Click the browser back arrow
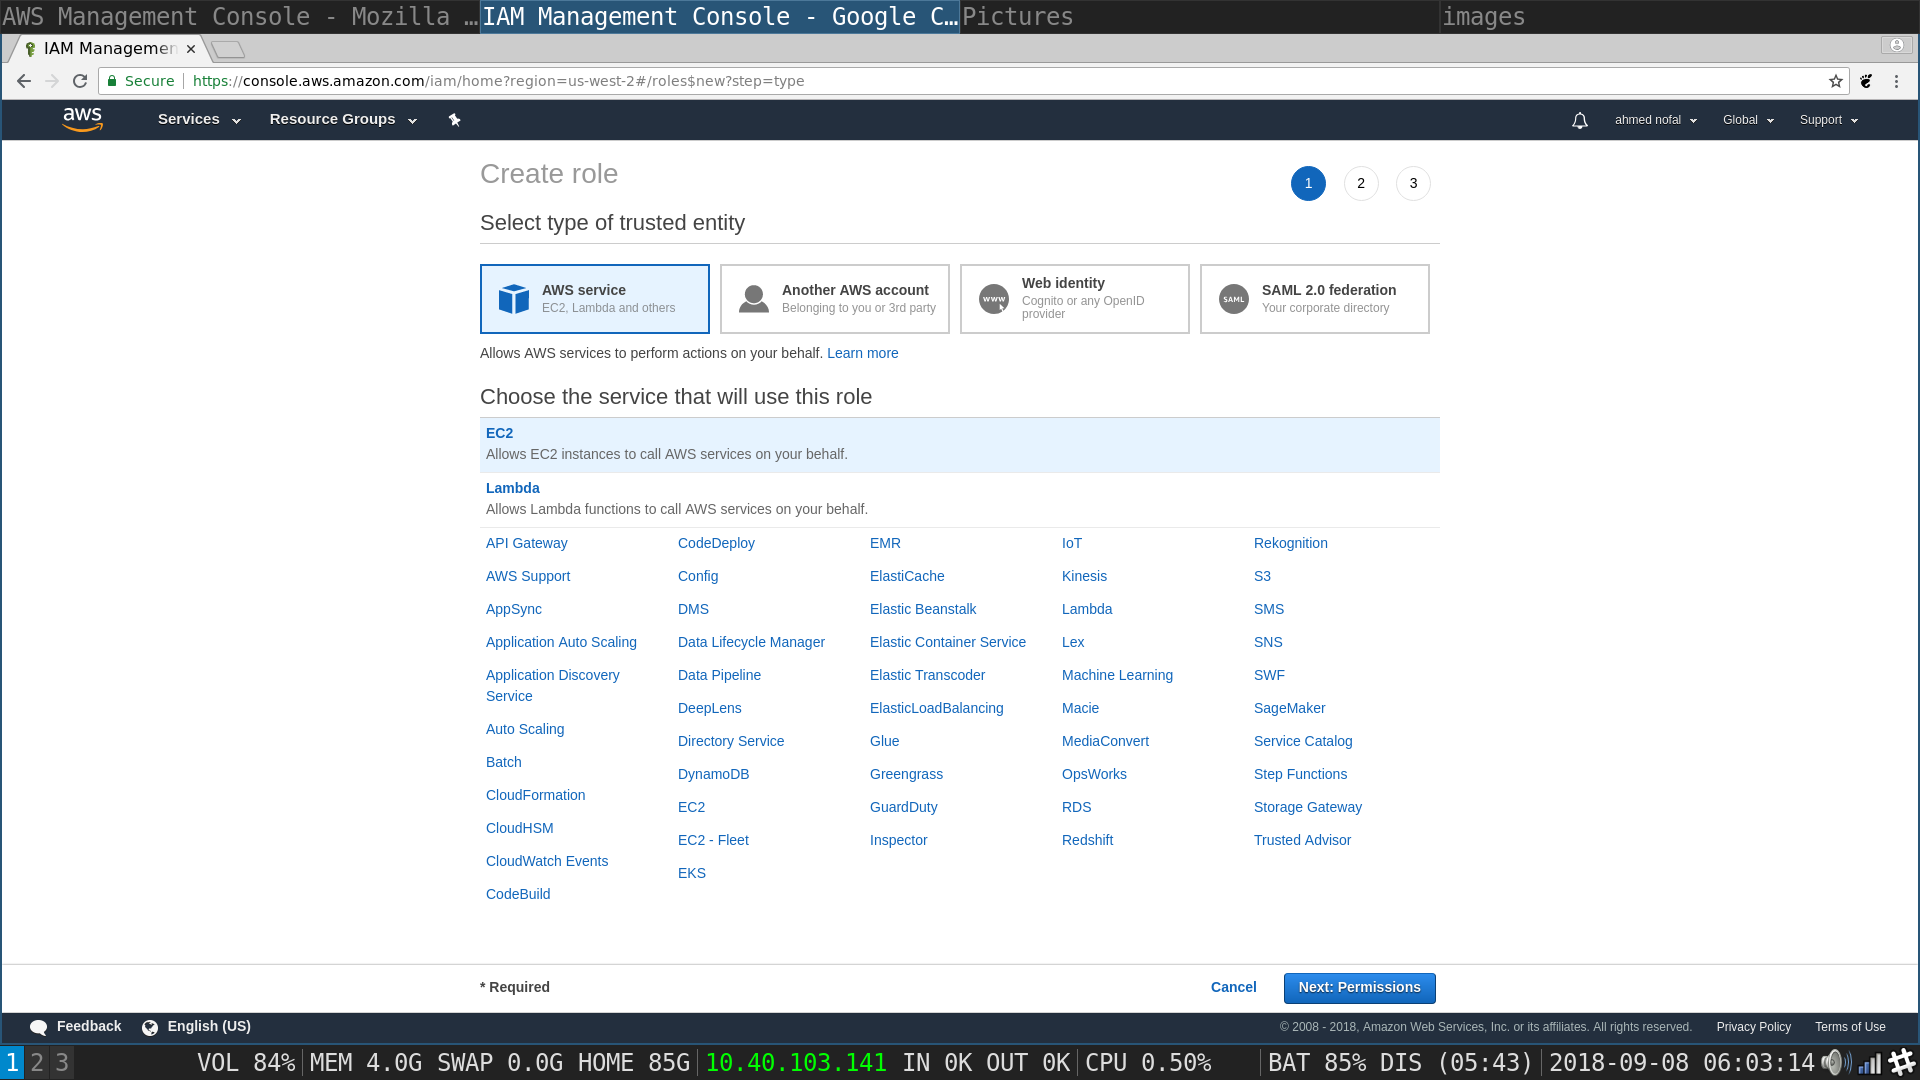The image size is (1920, 1080). point(24,81)
